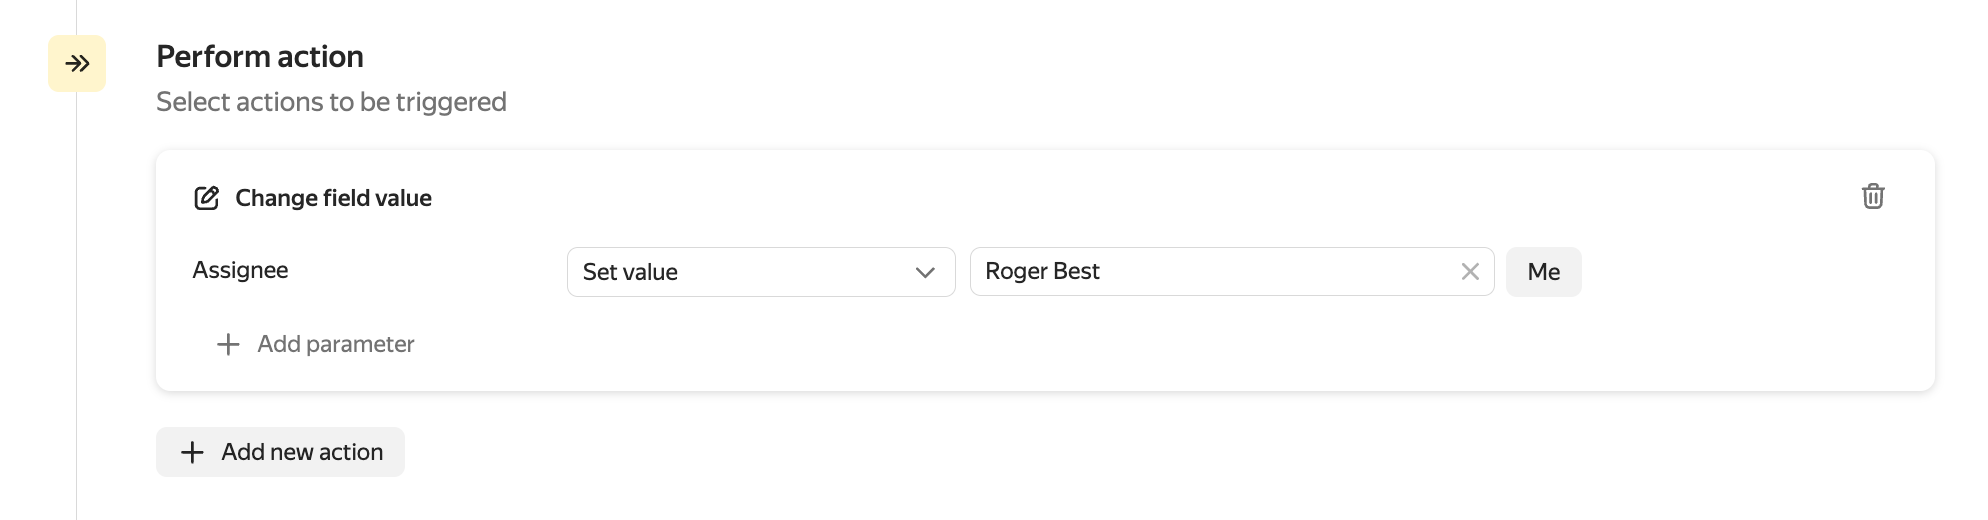Click the Select actions to be triggered subtitle
Image resolution: width=1988 pixels, height=520 pixels.
[x=331, y=102]
